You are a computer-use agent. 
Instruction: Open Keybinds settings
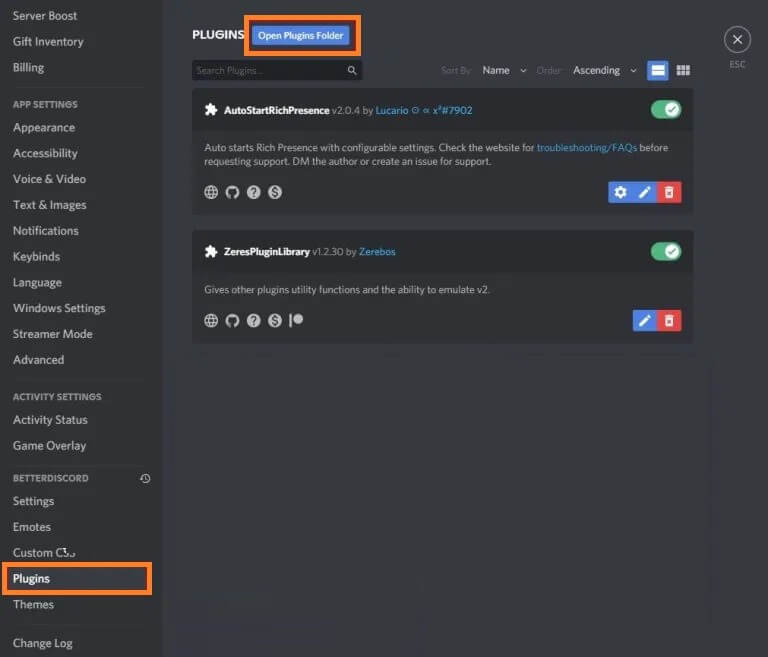click(x=36, y=257)
